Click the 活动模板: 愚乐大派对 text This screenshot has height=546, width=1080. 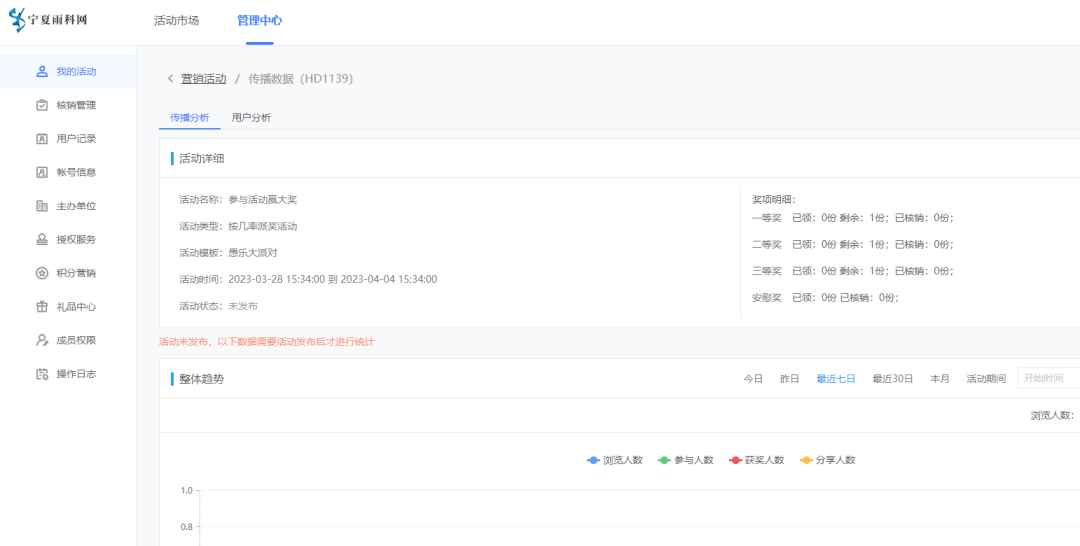tap(228, 253)
